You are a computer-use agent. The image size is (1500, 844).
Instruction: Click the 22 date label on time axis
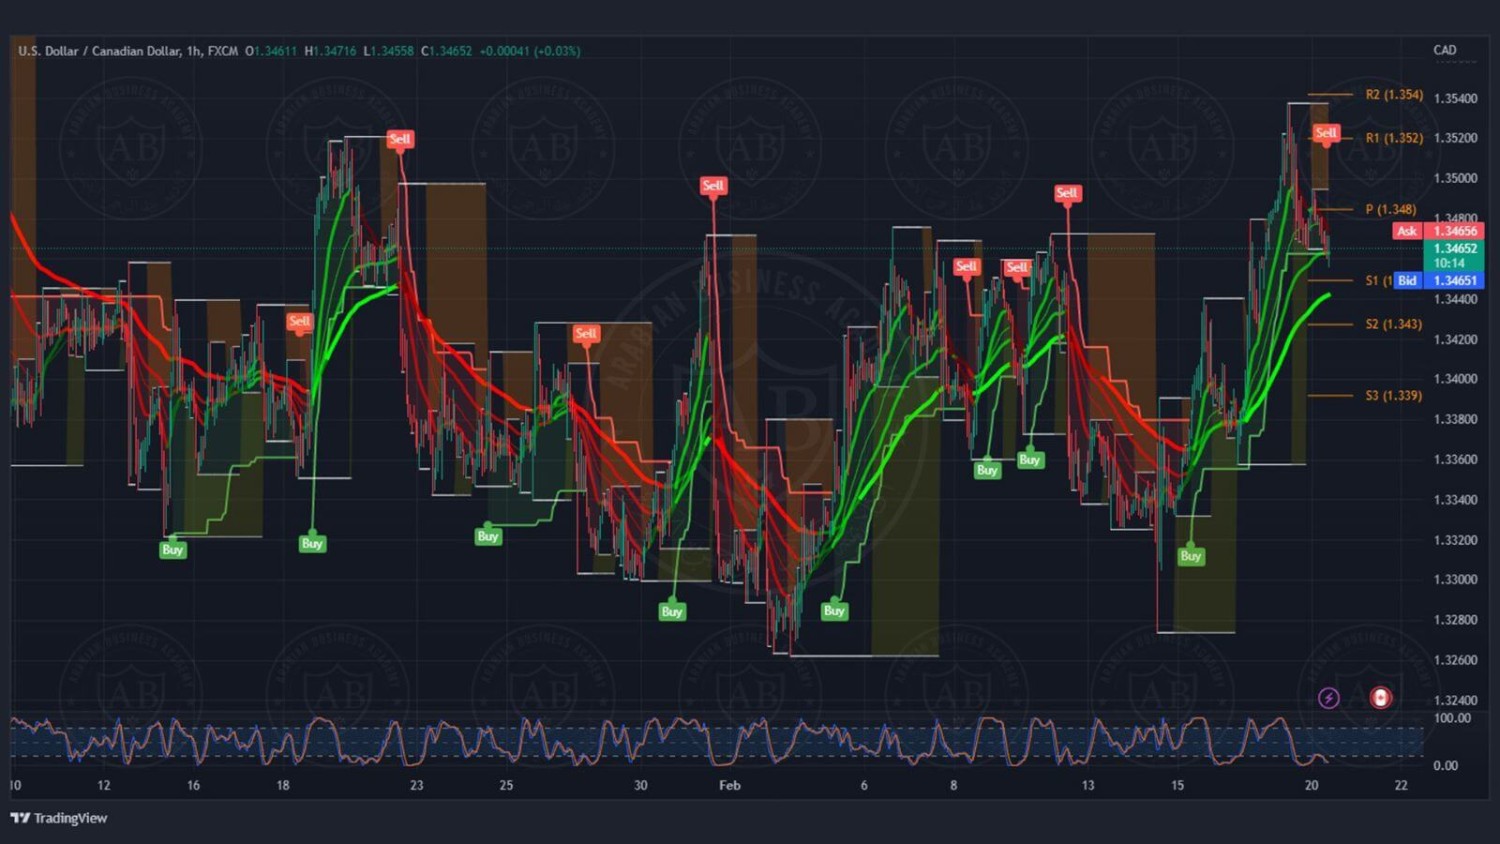point(1401,785)
